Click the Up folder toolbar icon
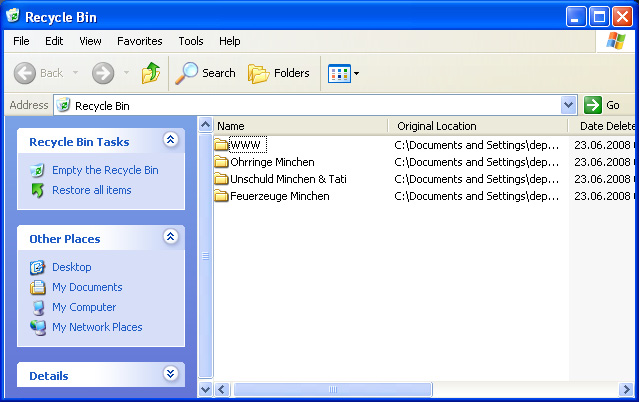639x402 pixels. tap(151, 73)
